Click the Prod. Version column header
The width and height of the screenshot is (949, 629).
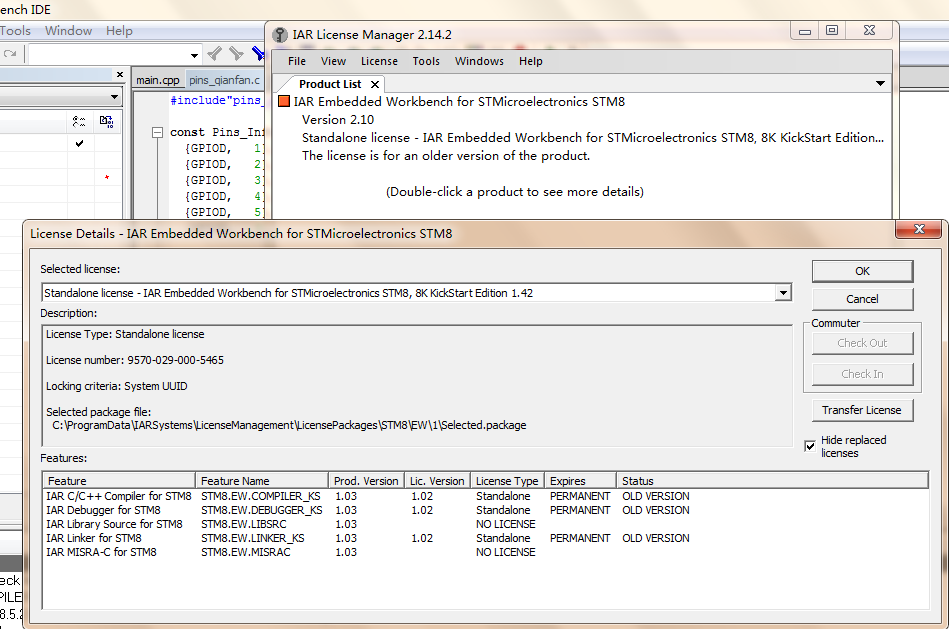click(366, 481)
